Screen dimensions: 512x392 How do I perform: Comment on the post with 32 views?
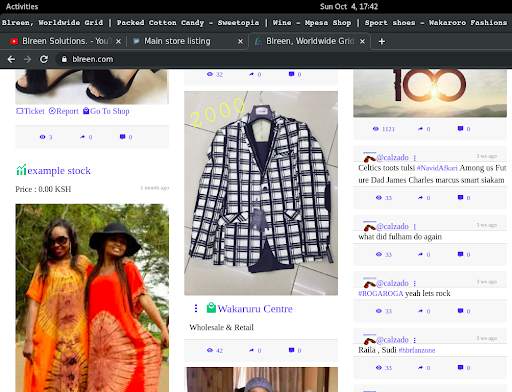coord(291,74)
